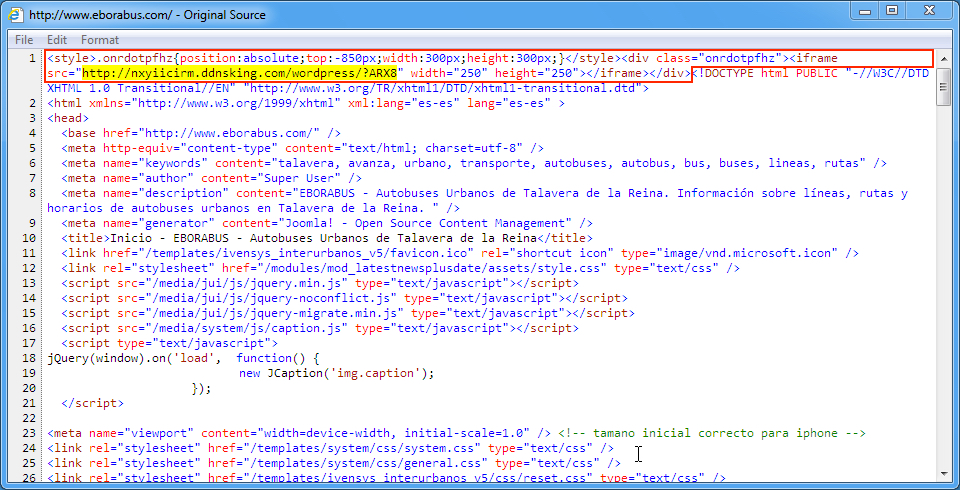Maximize the Original Source window

point(893,10)
